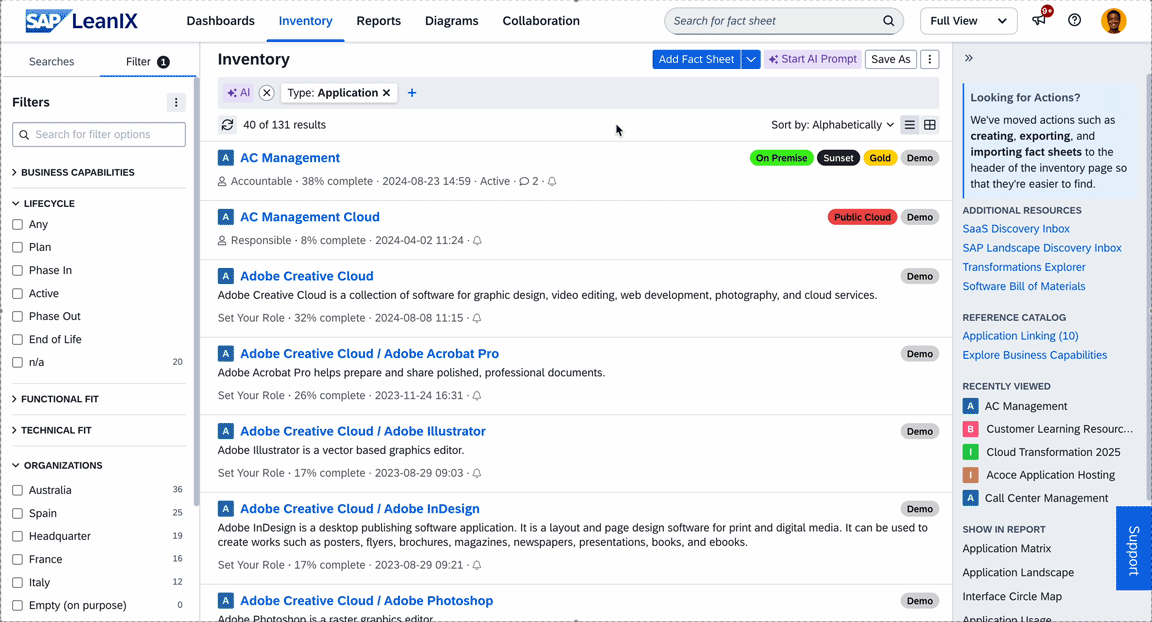Click the Search for filter options field

click(99, 134)
